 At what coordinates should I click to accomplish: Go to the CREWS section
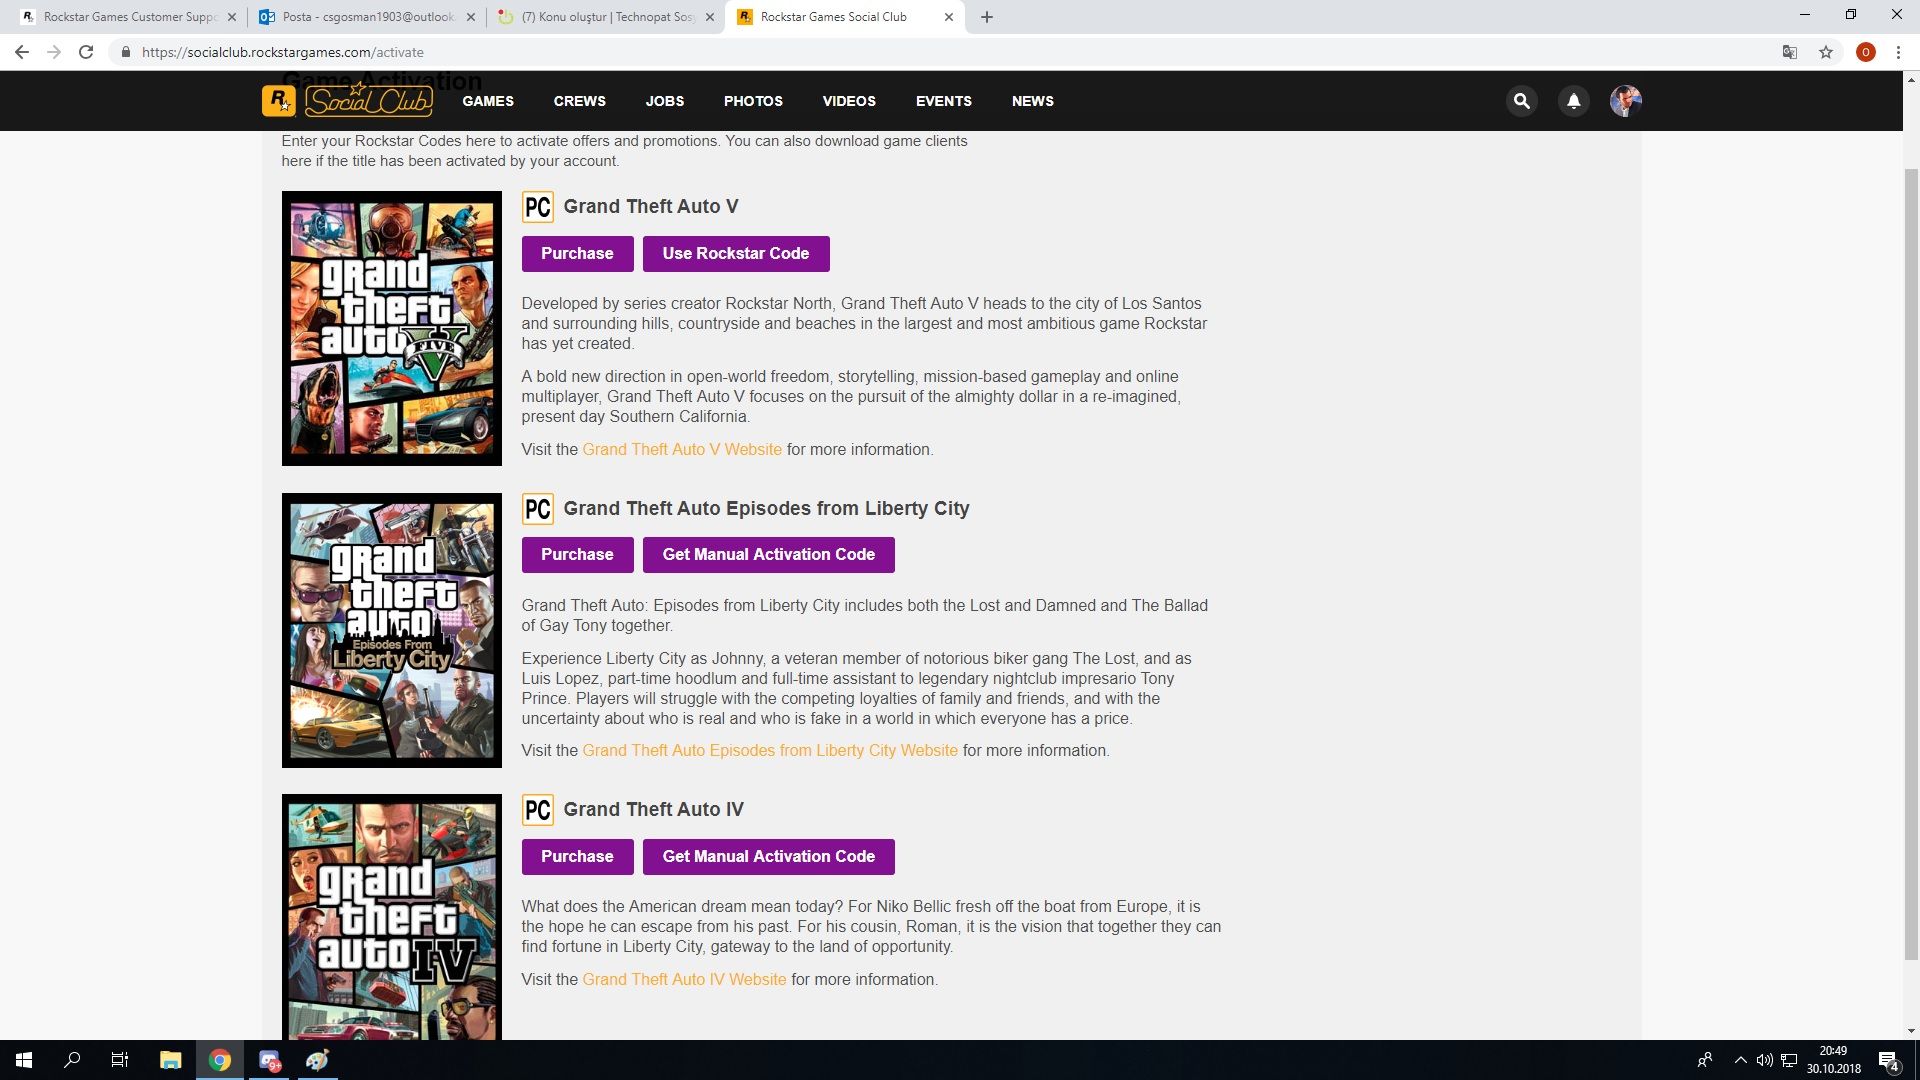click(x=579, y=101)
